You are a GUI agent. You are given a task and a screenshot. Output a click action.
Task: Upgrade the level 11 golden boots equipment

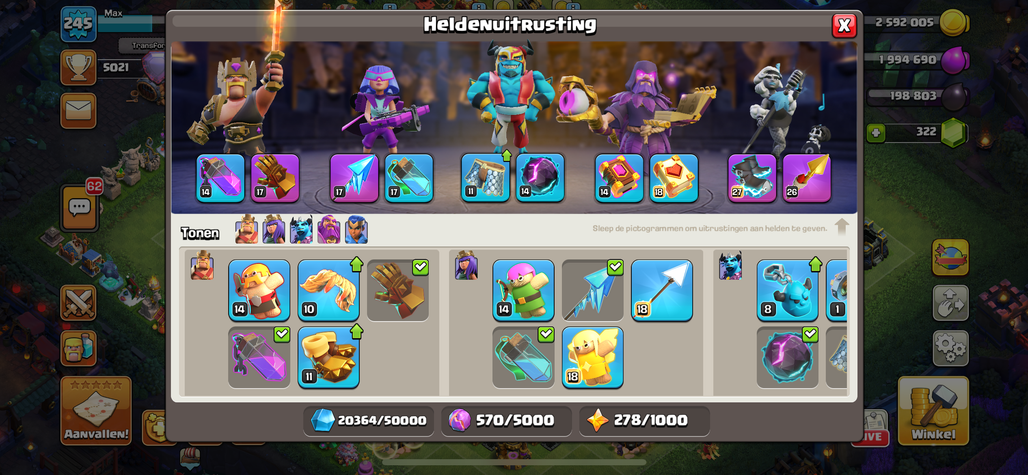pyautogui.click(x=328, y=357)
